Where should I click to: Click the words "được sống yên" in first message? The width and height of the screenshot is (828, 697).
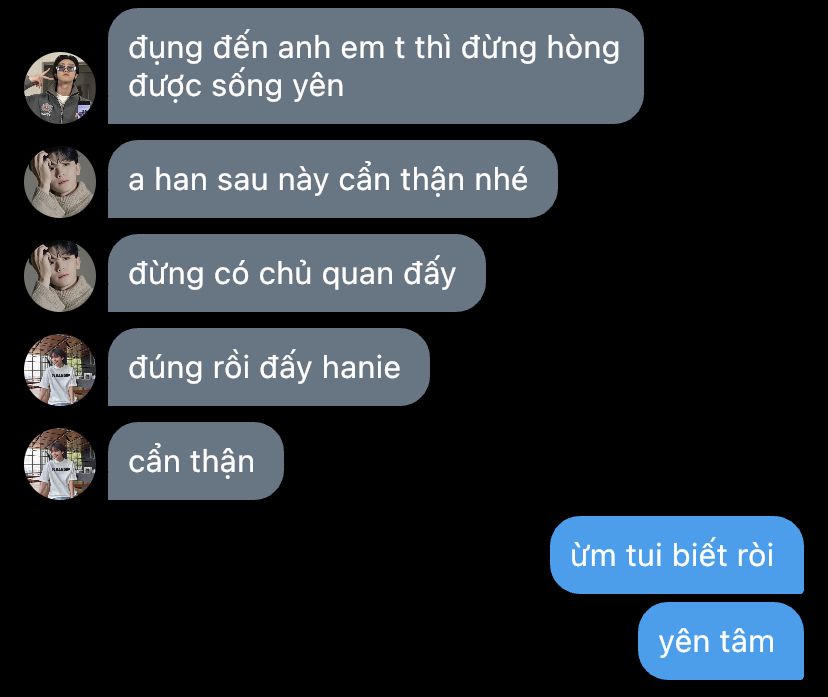pos(236,86)
